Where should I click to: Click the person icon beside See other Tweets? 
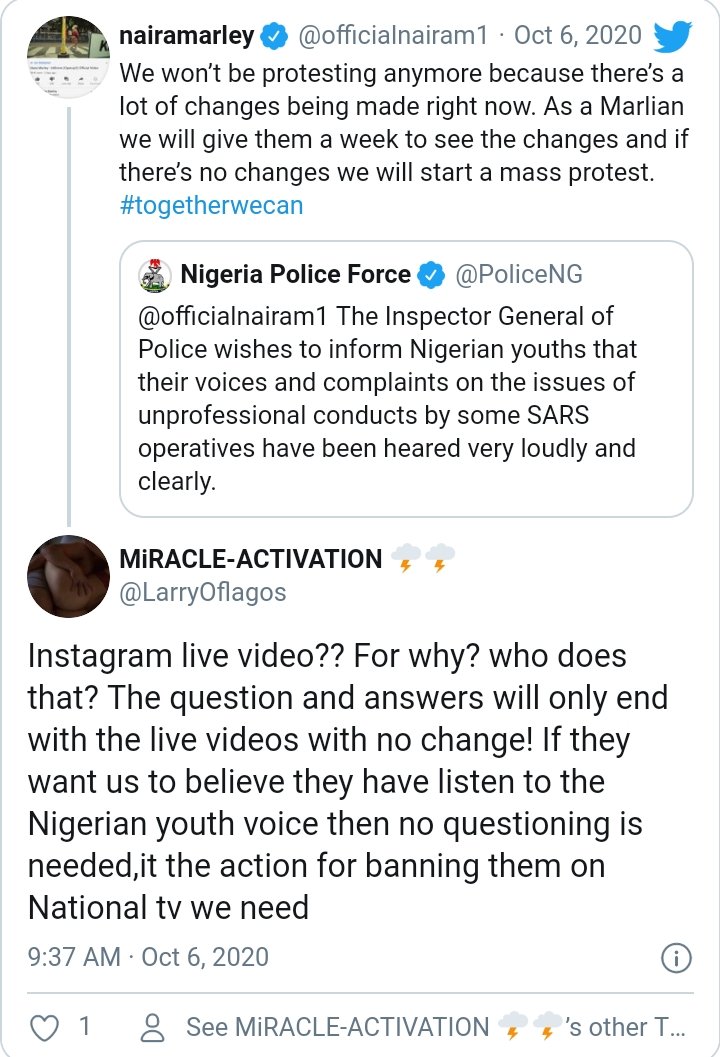153,1027
